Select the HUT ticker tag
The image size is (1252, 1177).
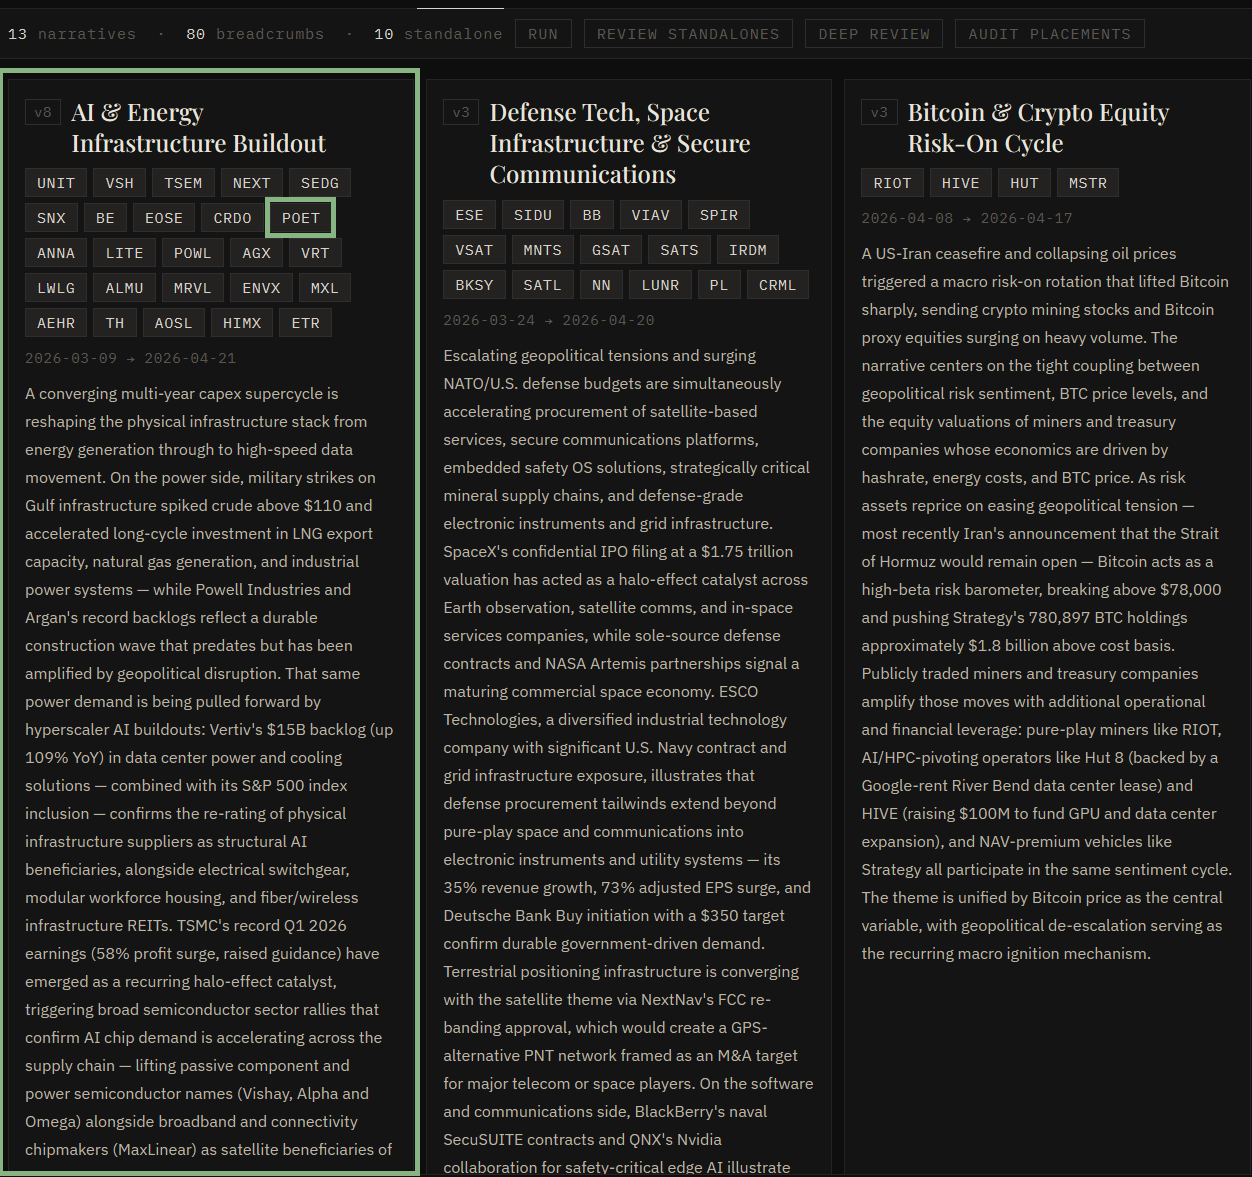[x=1024, y=183]
